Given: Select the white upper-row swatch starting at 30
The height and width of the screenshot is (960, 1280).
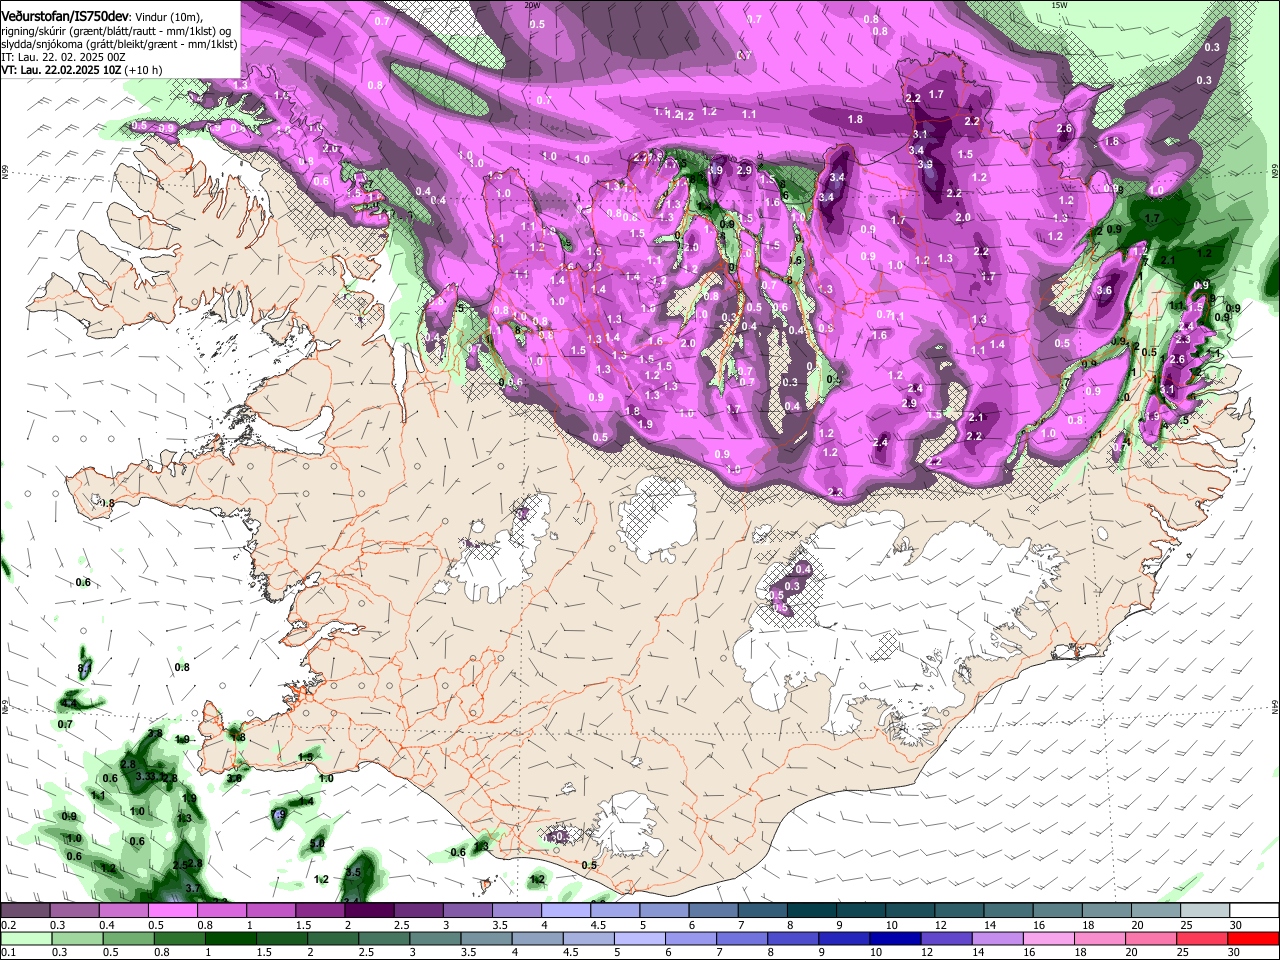Looking at the screenshot, I should [x=1255, y=911].
